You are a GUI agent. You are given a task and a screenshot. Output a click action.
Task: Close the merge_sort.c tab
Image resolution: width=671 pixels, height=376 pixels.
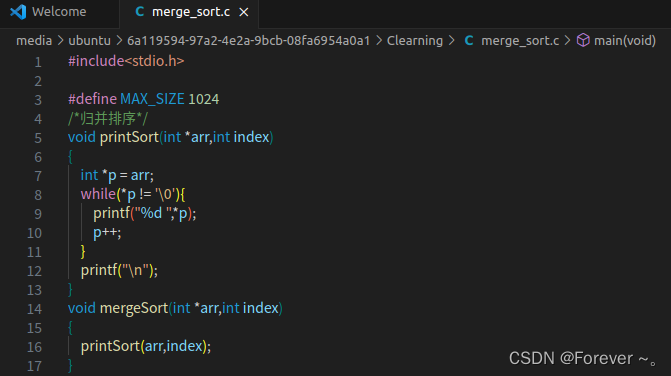244,12
